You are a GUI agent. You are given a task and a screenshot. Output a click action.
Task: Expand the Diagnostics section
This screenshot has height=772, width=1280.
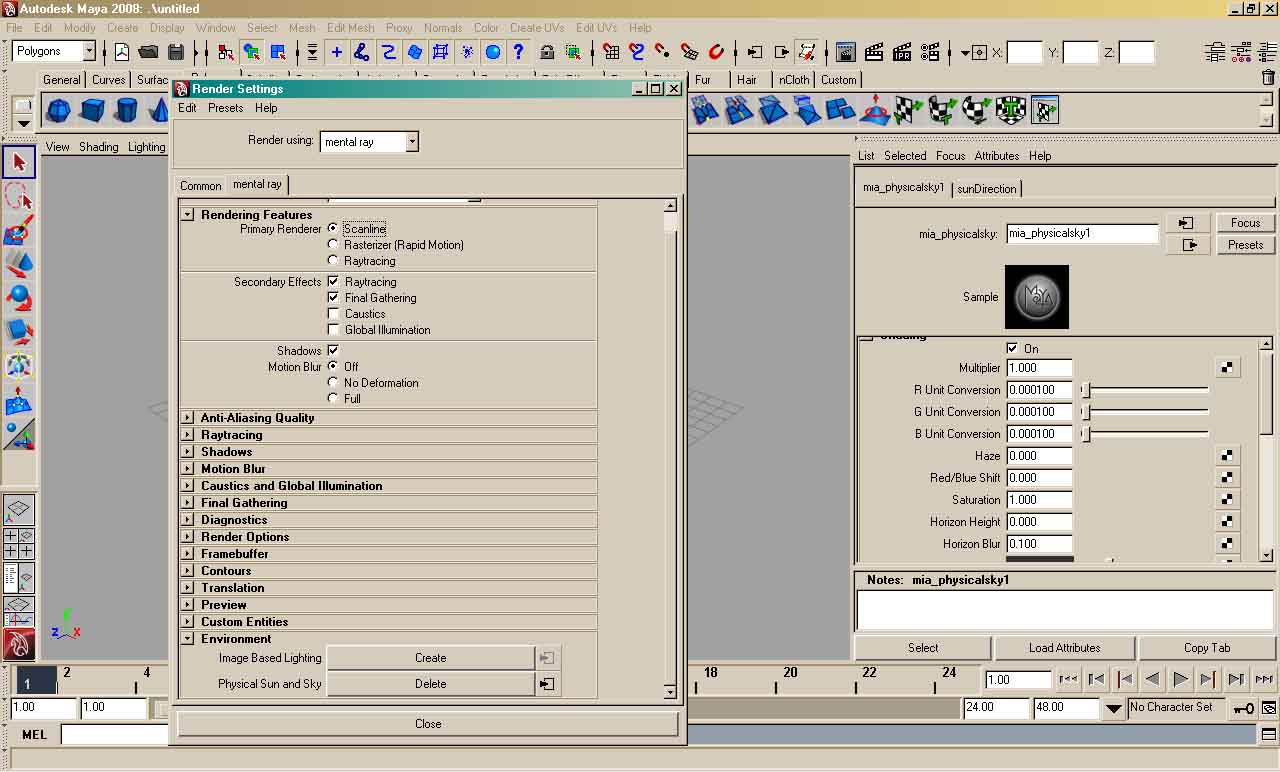tap(187, 520)
